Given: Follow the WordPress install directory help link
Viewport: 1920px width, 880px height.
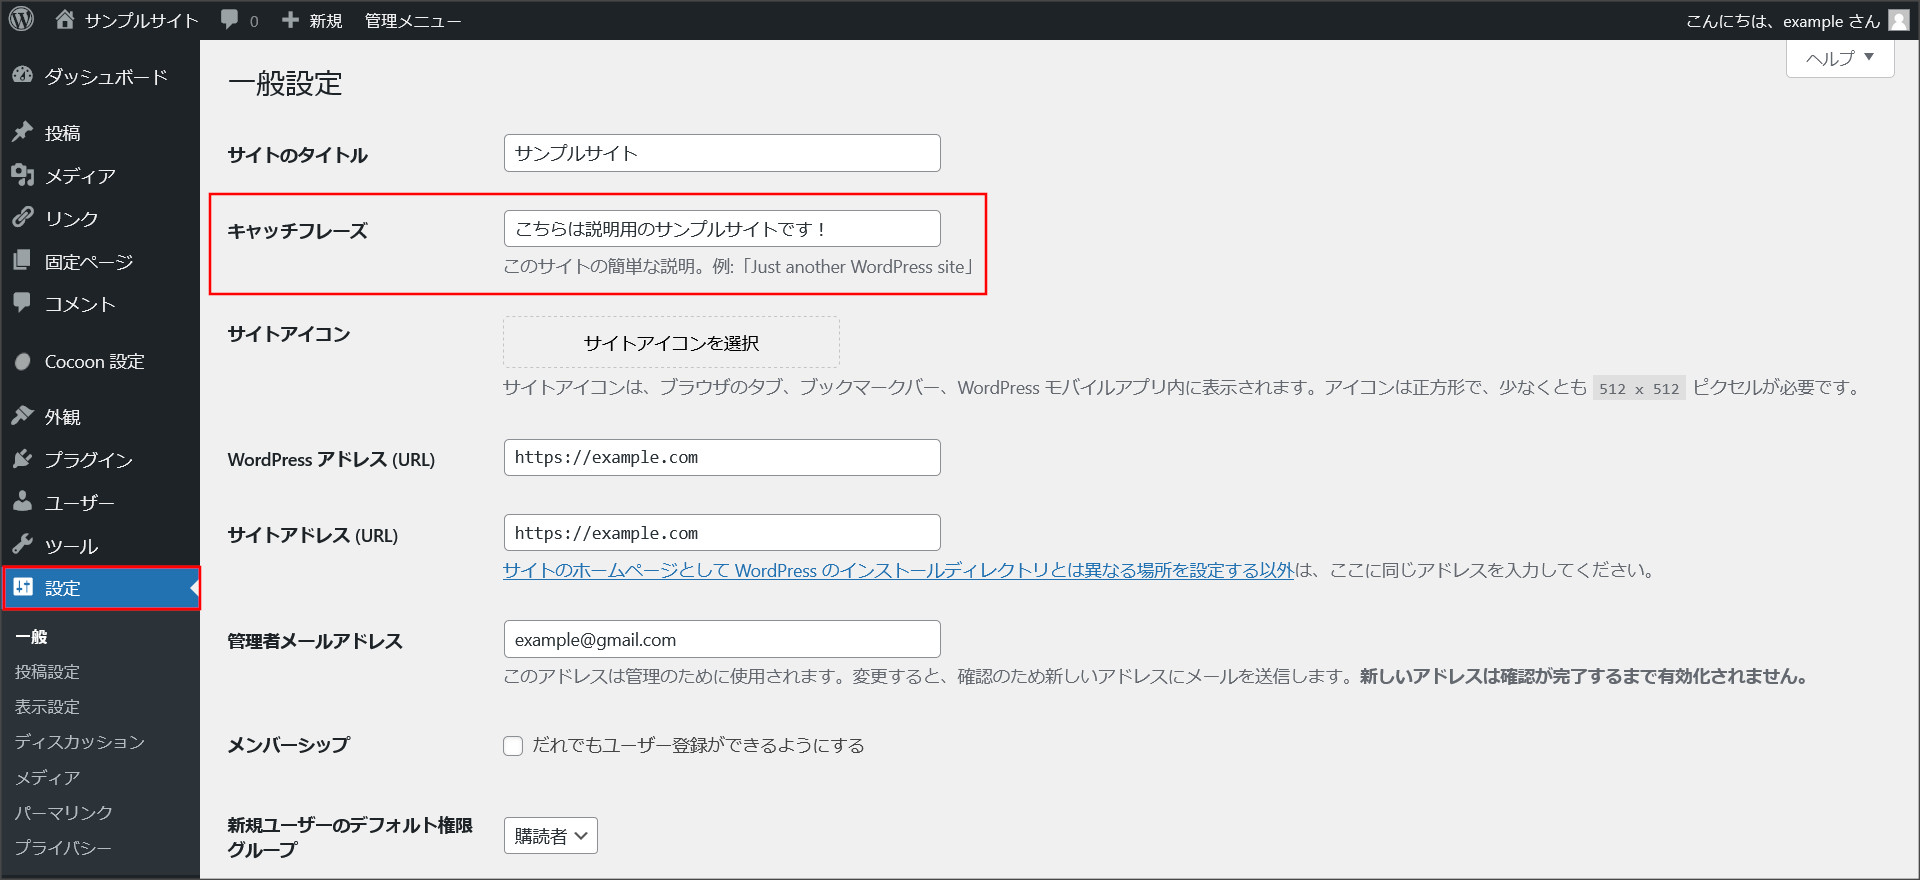Looking at the screenshot, I should (x=897, y=570).
